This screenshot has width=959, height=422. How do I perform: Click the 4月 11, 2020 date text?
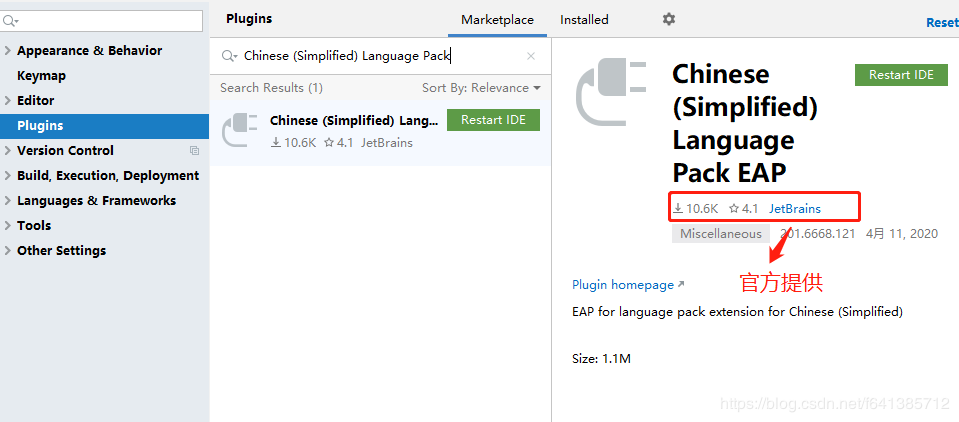(902, 234)
